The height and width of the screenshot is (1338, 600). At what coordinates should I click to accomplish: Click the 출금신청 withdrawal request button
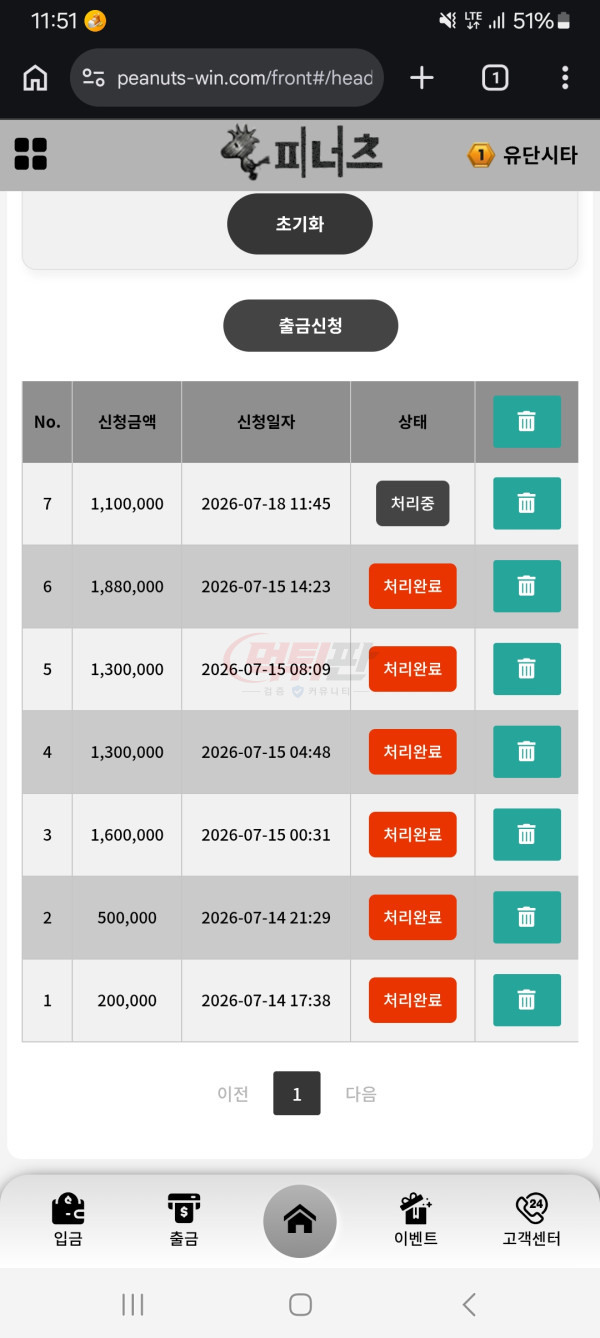pos(310,326)
